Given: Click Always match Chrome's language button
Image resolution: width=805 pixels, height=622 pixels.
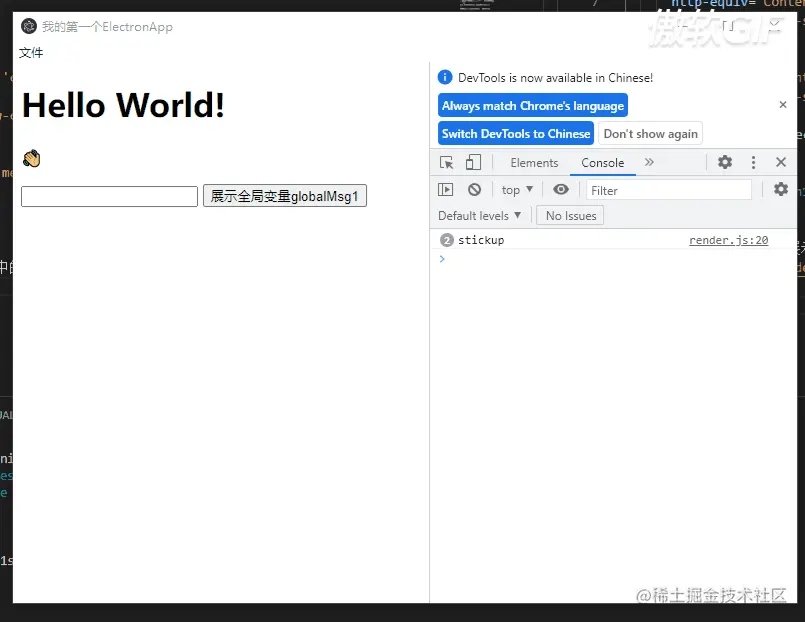Looking at the screenshot, I should [x=532, y=105].
